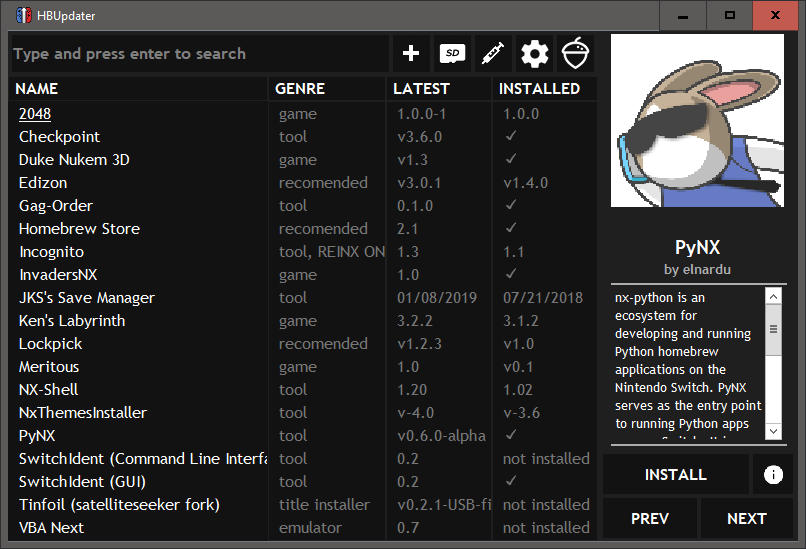Screen dimensions: 806x549
Task: Open the SD card selection icon
Action: (x=452, y=53)
